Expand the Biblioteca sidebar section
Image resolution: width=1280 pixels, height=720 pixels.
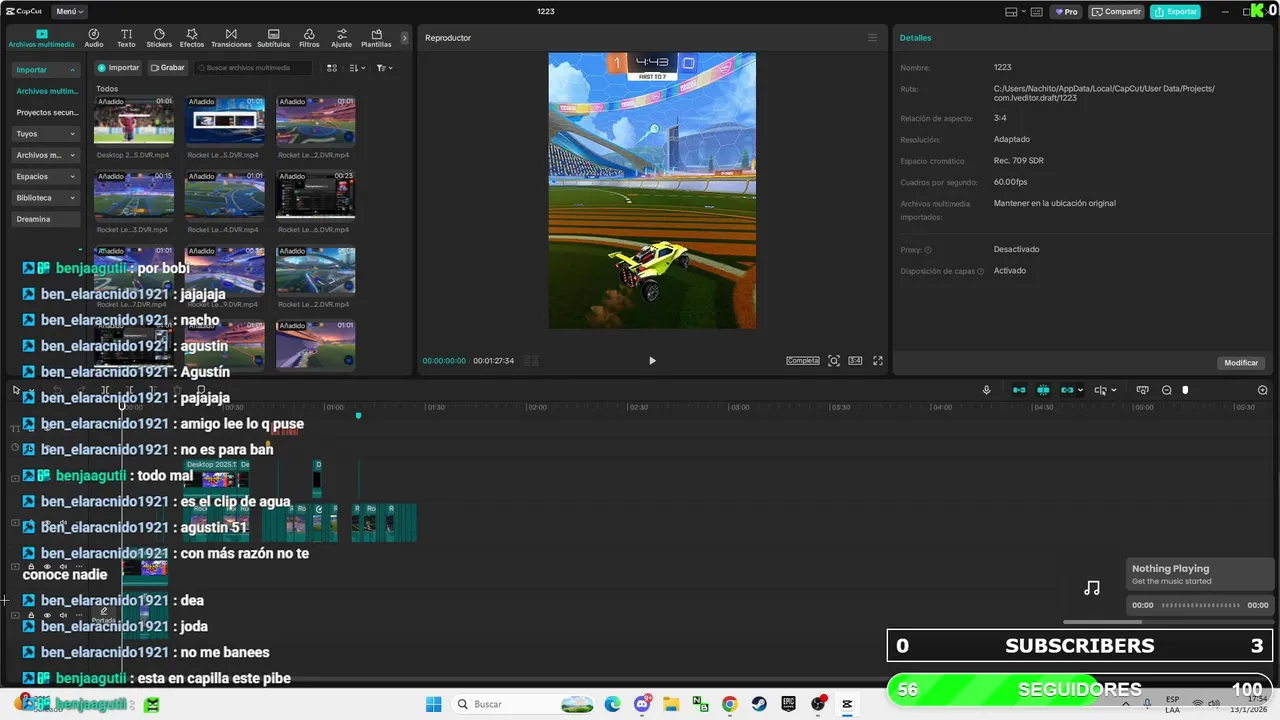point(46,198)
